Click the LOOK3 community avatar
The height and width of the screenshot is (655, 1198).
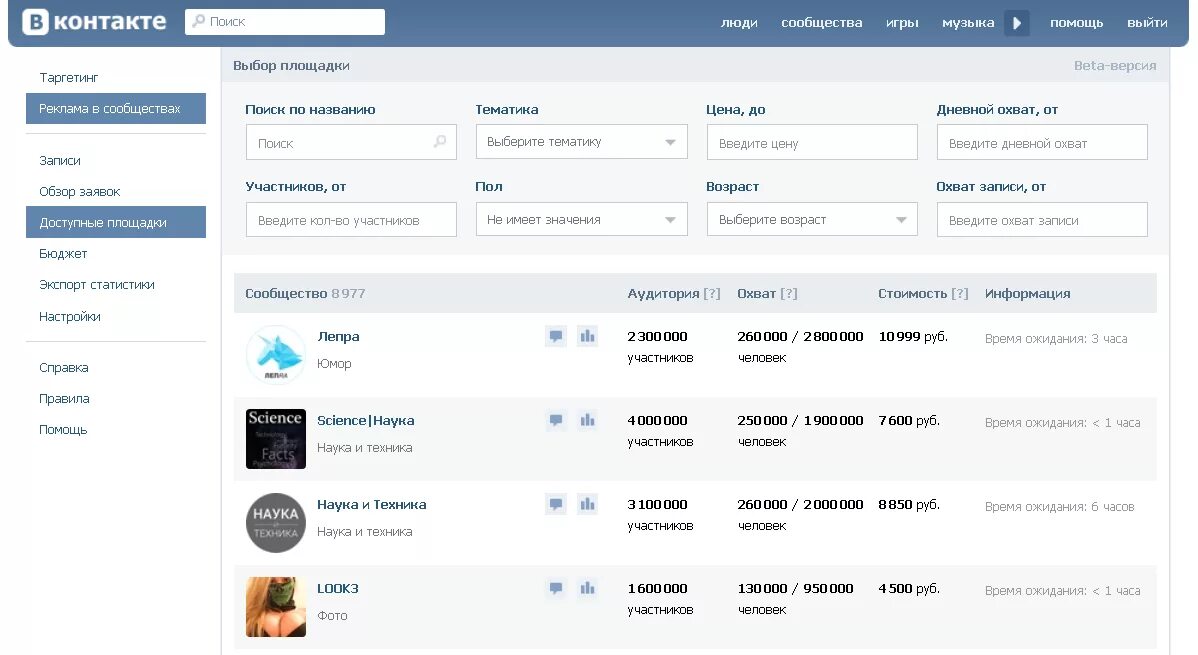click(x=276, y=607)
